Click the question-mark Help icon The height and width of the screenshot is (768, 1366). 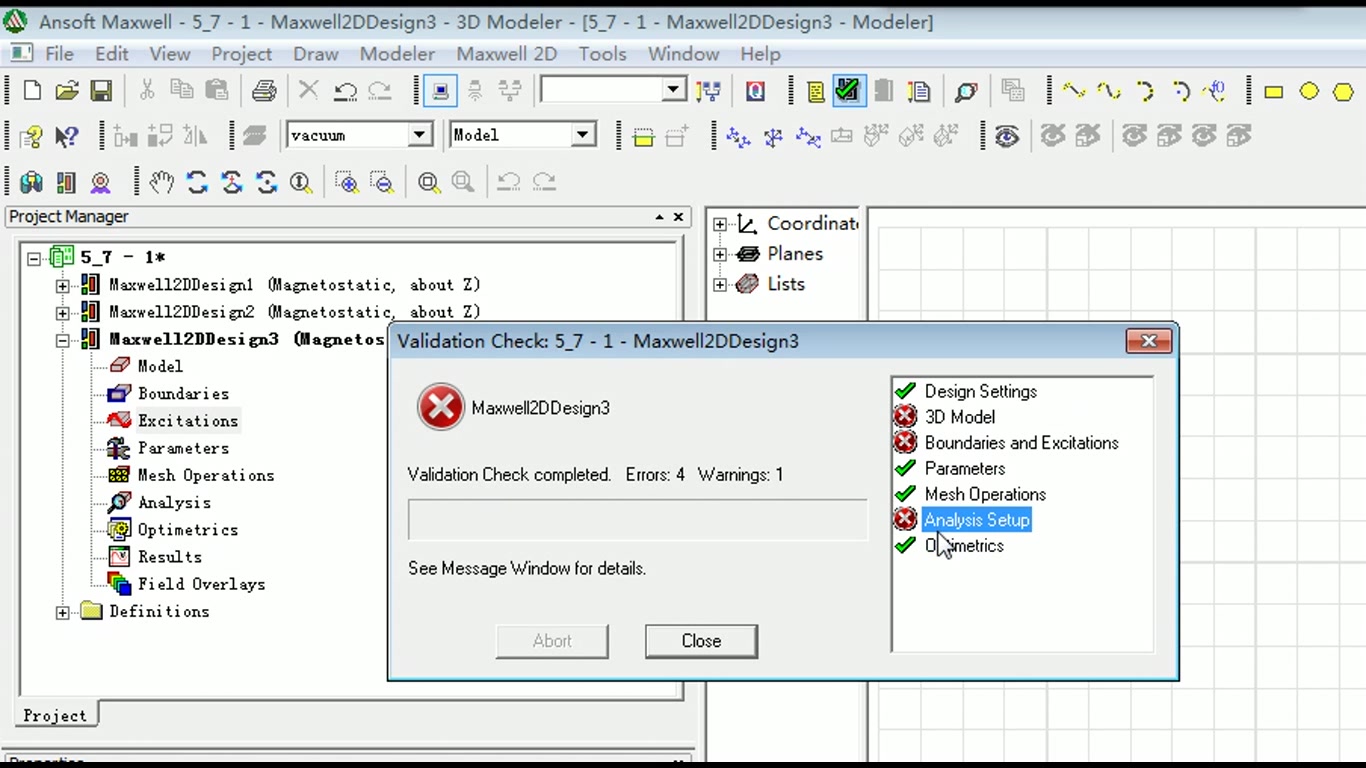(32, 136)
